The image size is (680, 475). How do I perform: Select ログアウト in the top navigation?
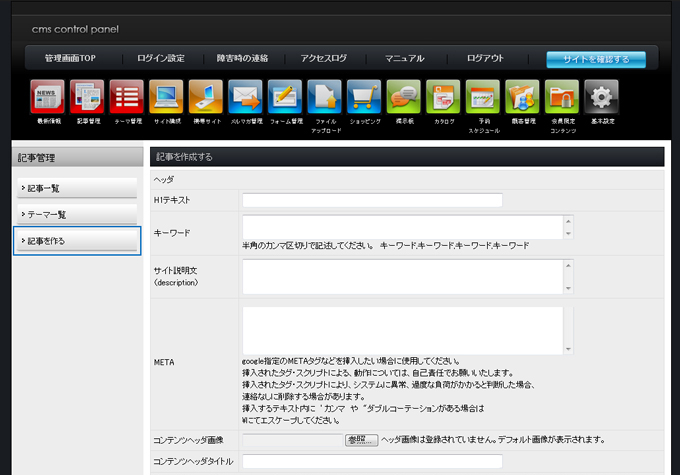click(485, 59)
